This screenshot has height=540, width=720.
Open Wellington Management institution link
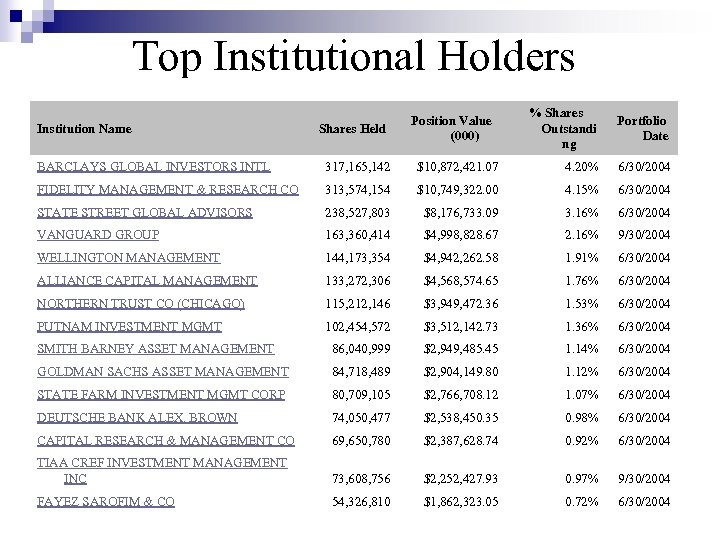(x=128, y=258)
